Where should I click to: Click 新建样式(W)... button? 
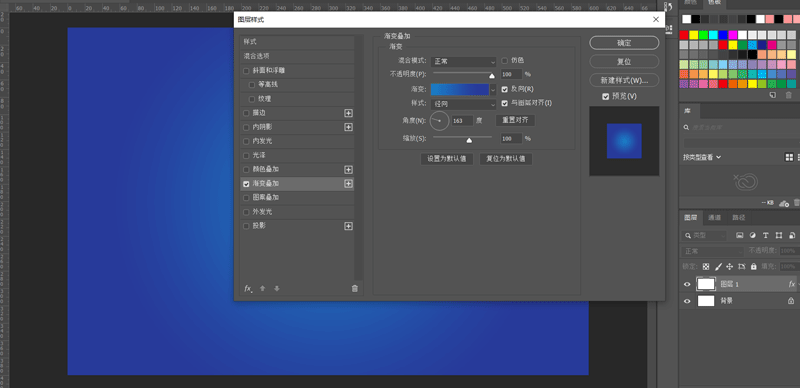[x=624, y=80]
